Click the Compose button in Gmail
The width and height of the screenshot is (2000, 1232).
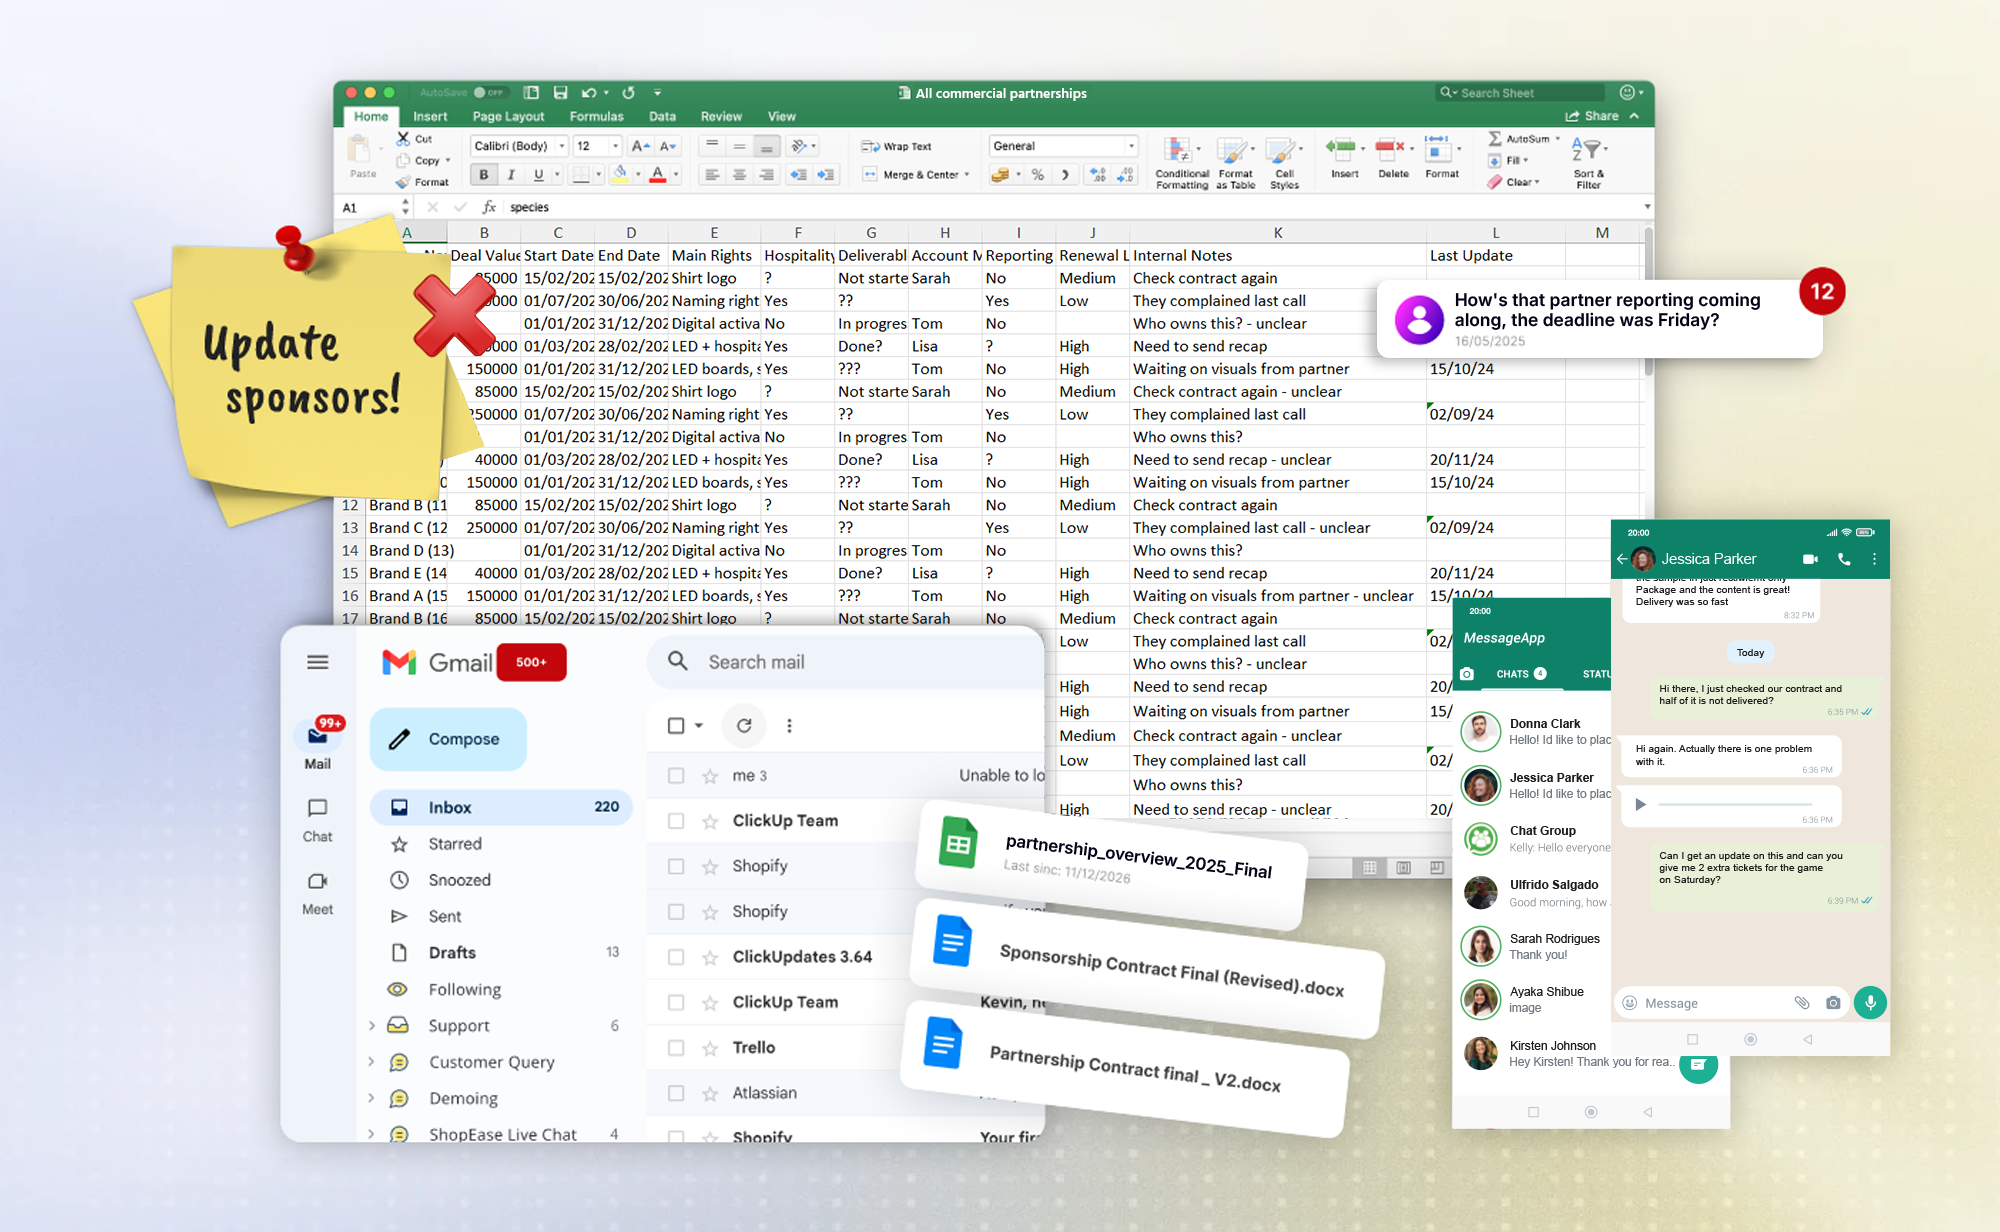click(448, 739)
